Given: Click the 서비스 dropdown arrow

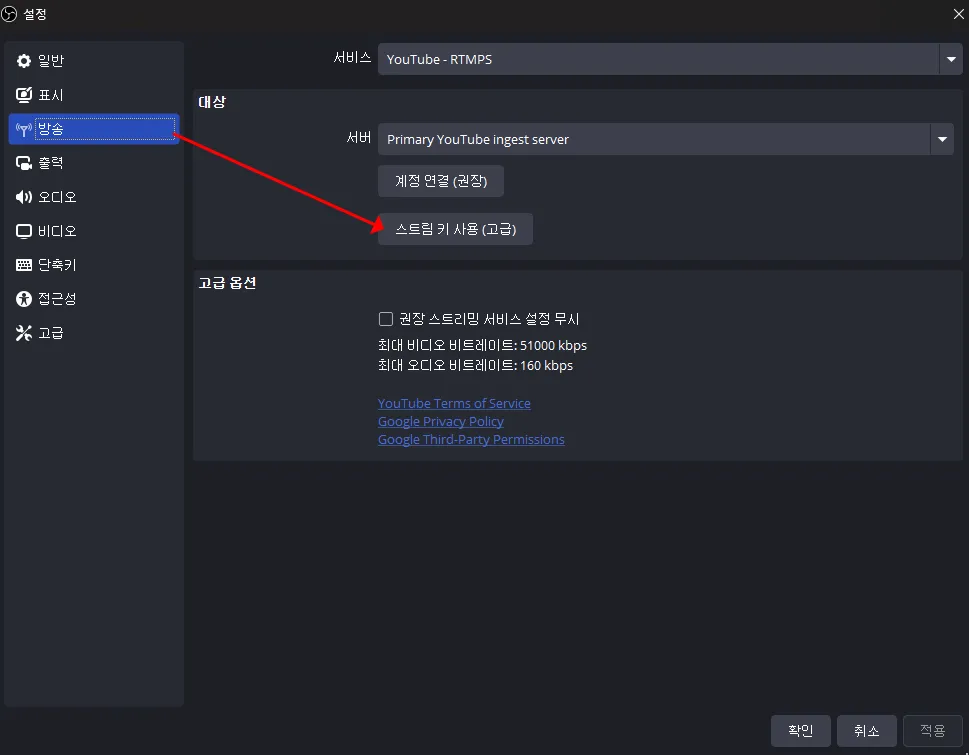Looking at the screenshot, I should pyautogui.click(x=951, y=59).
